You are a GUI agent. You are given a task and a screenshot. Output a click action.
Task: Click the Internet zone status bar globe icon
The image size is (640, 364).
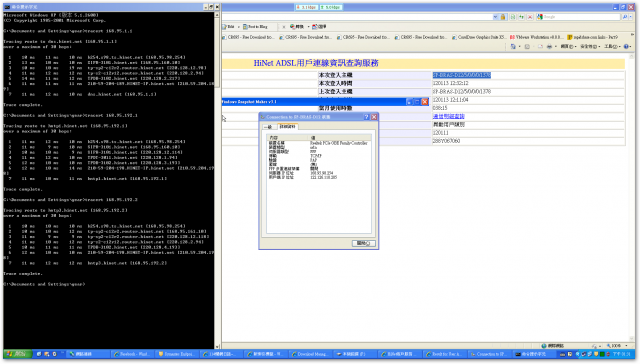pos(544,346)
